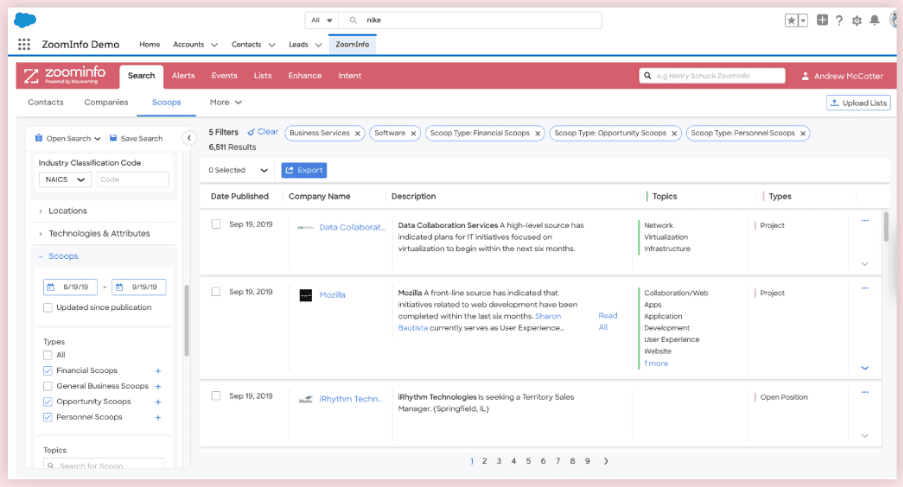Open the More dropdown
Image resolution: width=903 pixels, height=487 pixels.
(x=225, y=102)
